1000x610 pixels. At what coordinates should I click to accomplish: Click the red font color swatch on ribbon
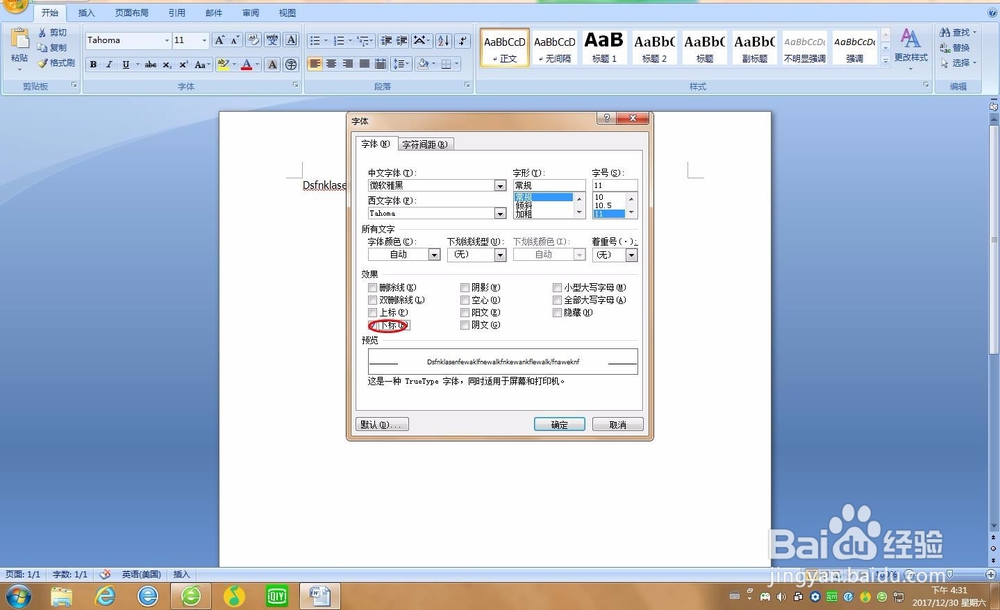tap(247, 64)
